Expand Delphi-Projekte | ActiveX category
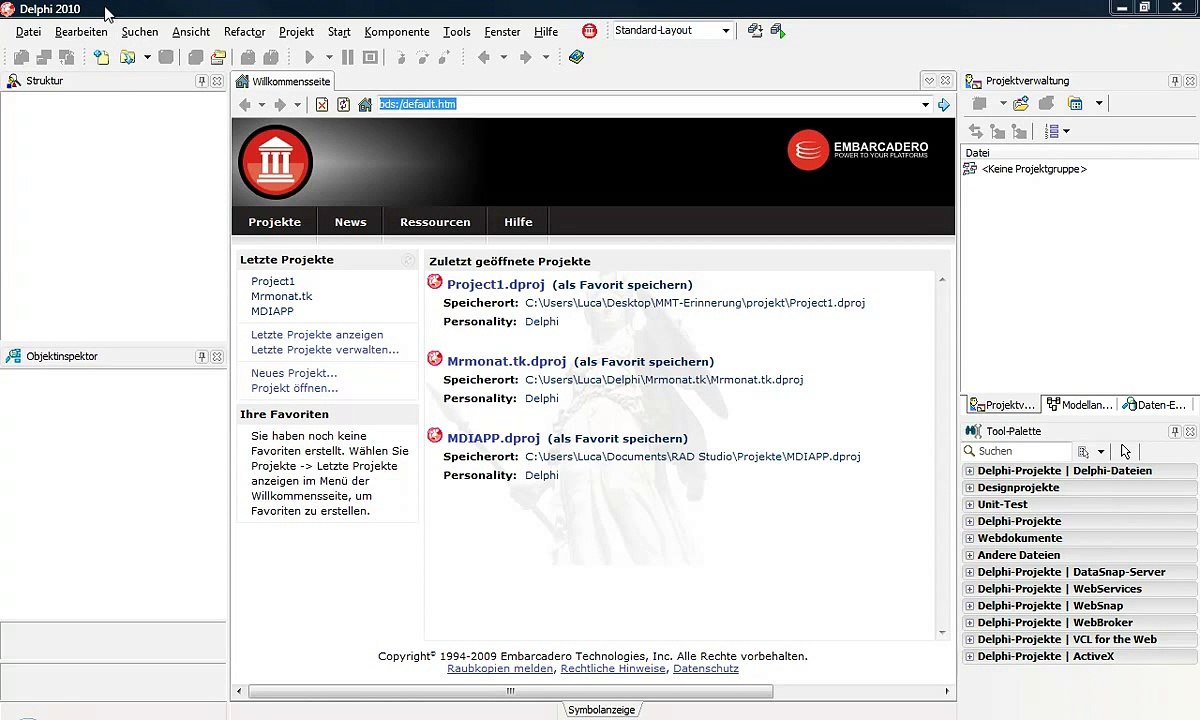1200x720 pixels. (969, 656)
